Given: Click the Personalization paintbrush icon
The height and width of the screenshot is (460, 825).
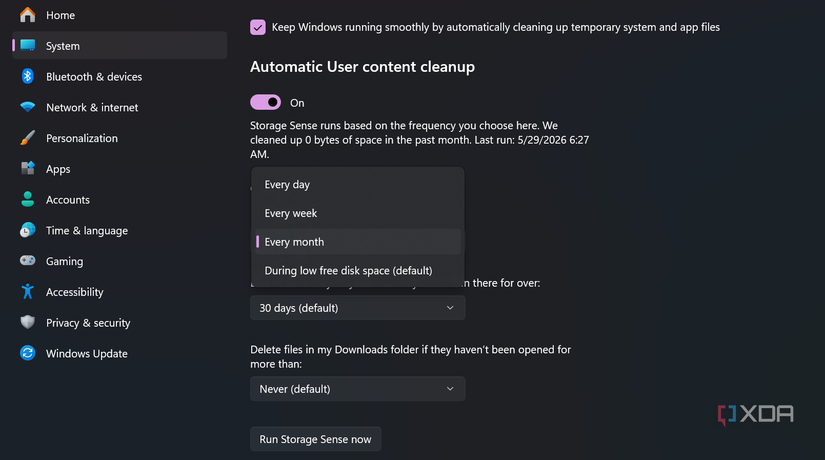Looking at the screenshot, I should point(27,138).
